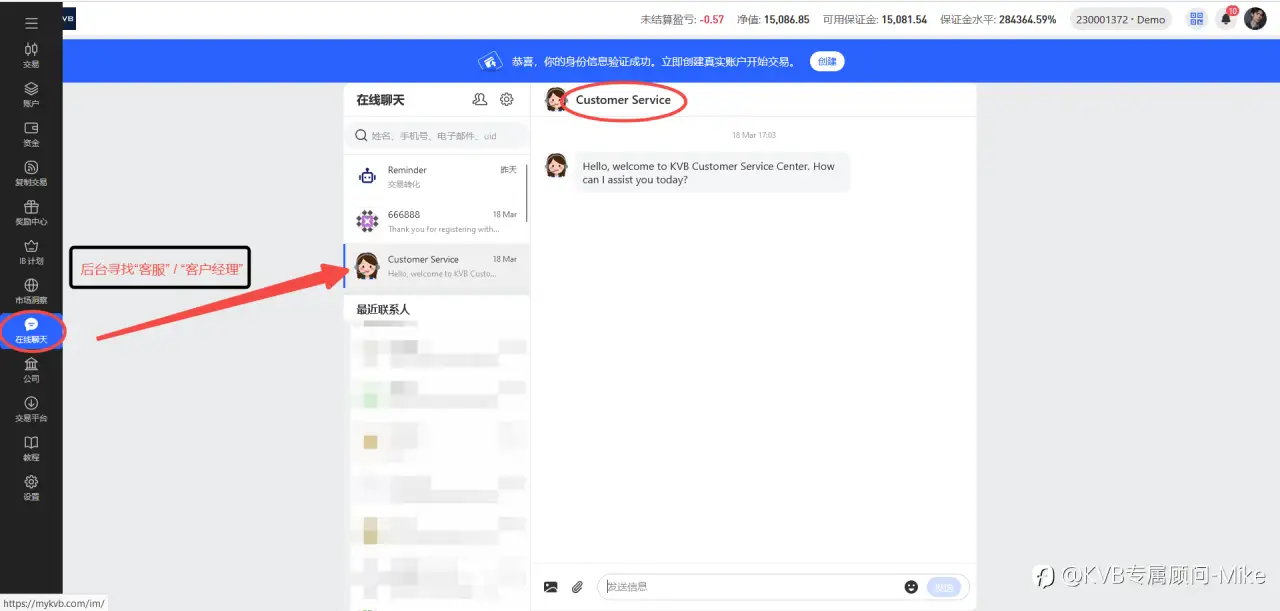The height and width of the screenshot is (611, 1280).
Task: Click the send message button
Action: coord(945,587)
